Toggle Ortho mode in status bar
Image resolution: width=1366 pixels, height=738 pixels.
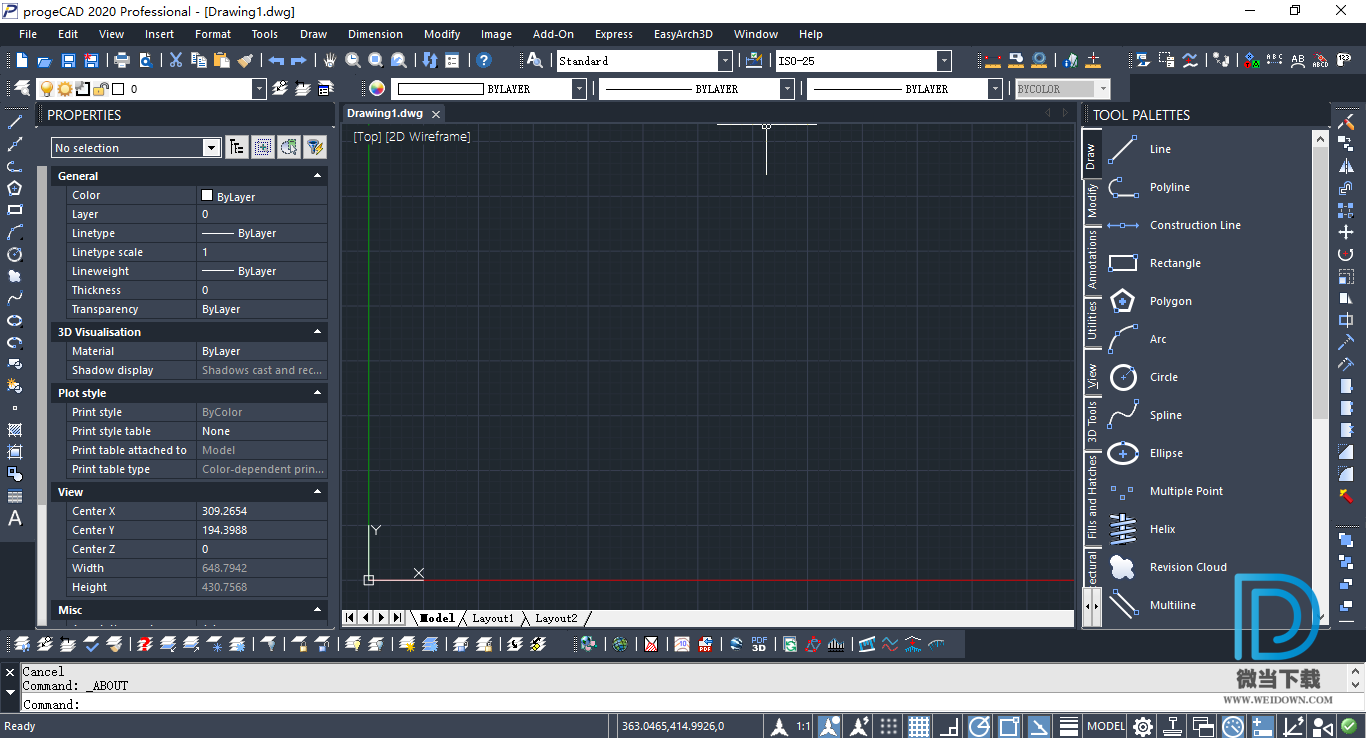[949, 726]
